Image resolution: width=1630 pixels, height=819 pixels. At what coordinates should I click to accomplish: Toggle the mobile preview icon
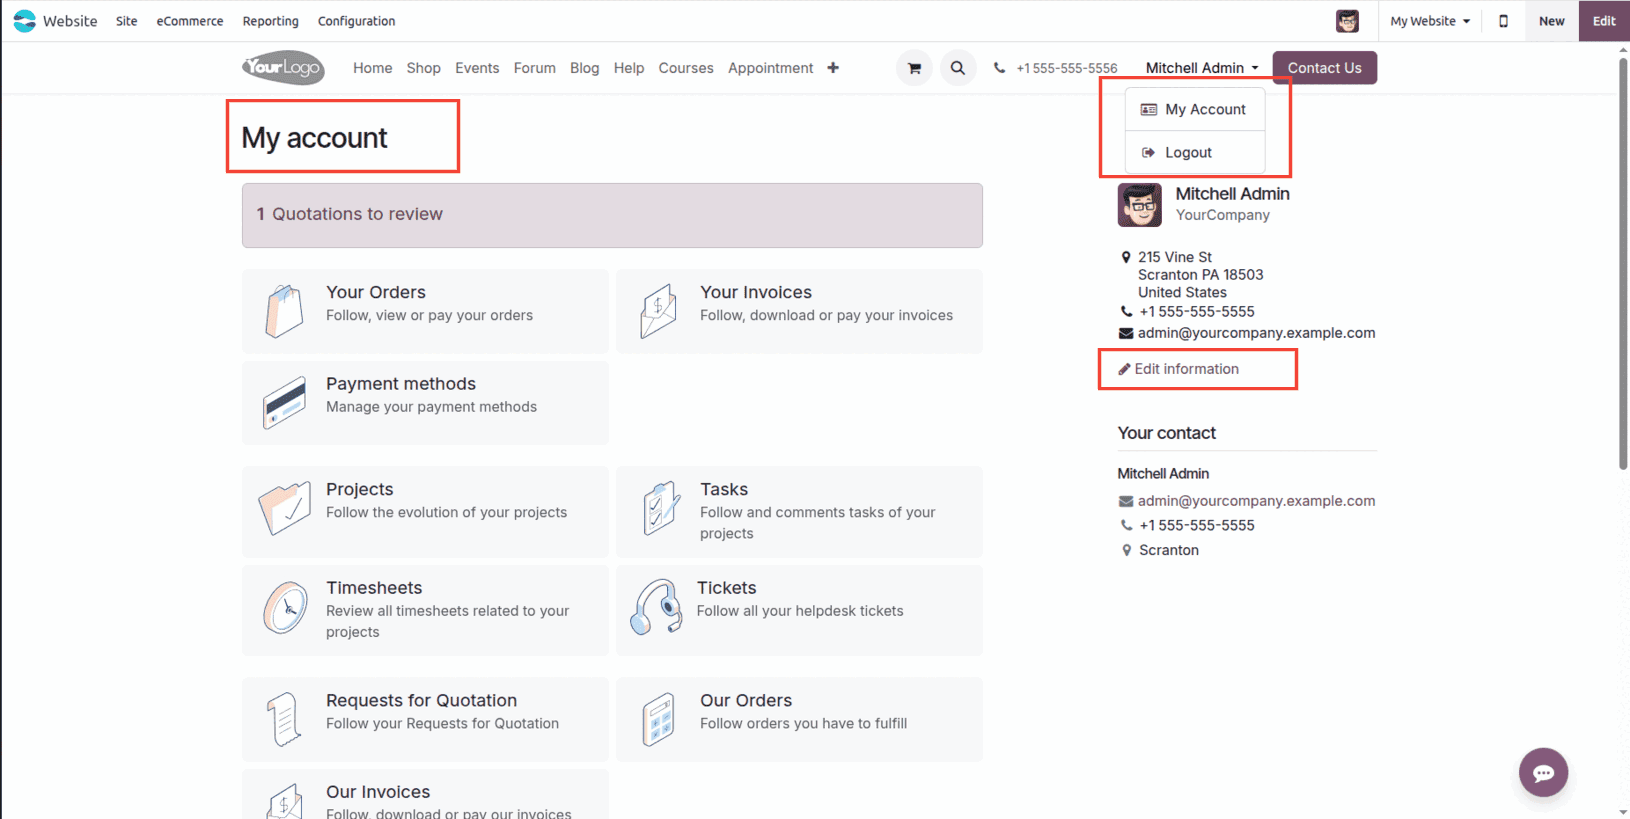click(1503, 21)
